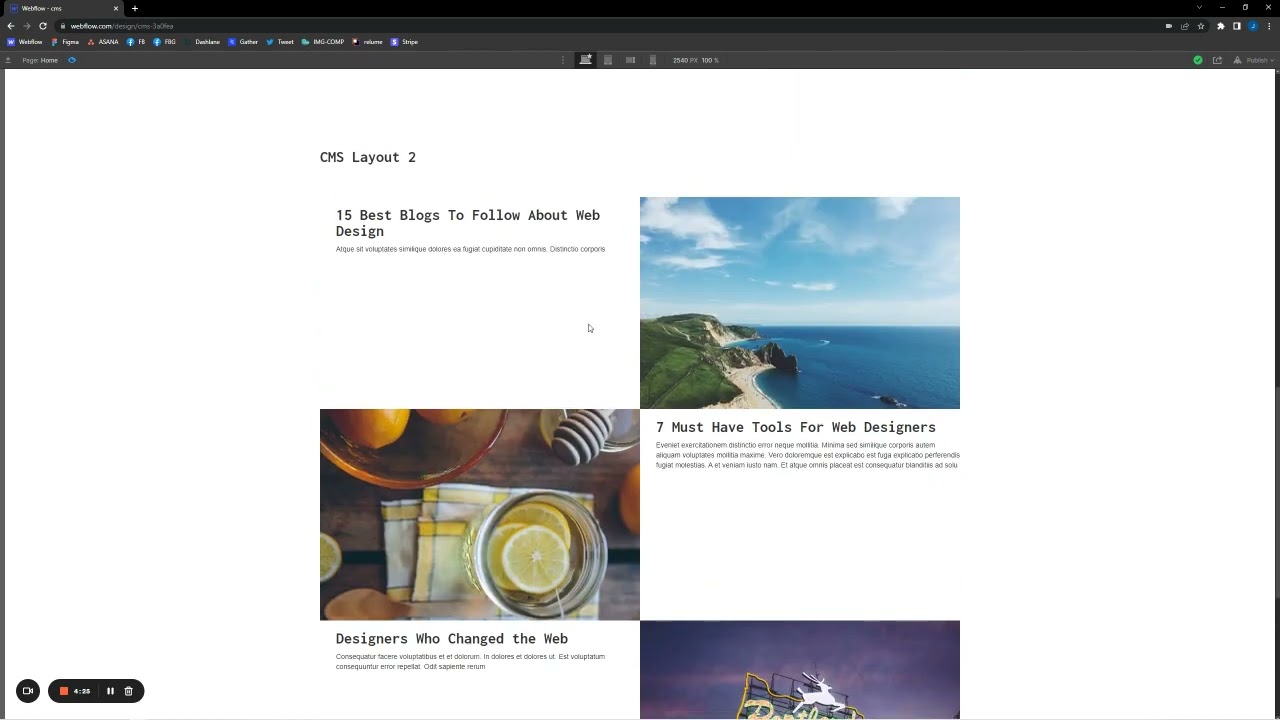Close the 'Webflow - cms' tab
This screenshot has height=720, width=1280.
(x=115, y=8)
